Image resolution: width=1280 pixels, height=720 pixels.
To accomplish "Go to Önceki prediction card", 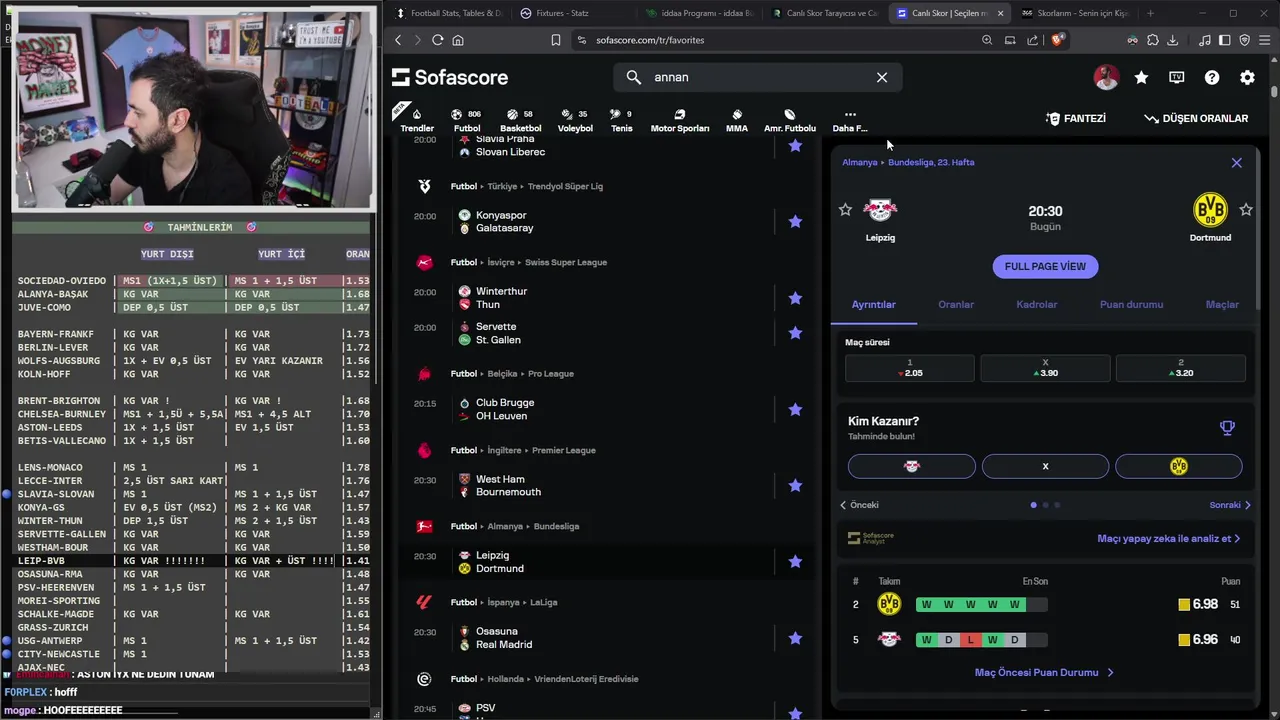I will tap(859, 505).
